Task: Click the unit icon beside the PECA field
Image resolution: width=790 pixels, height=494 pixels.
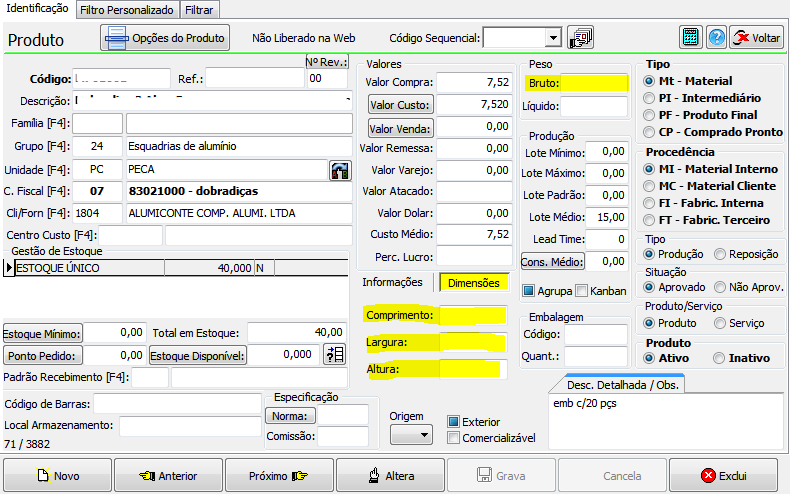Action: click(x=340, y=170)
